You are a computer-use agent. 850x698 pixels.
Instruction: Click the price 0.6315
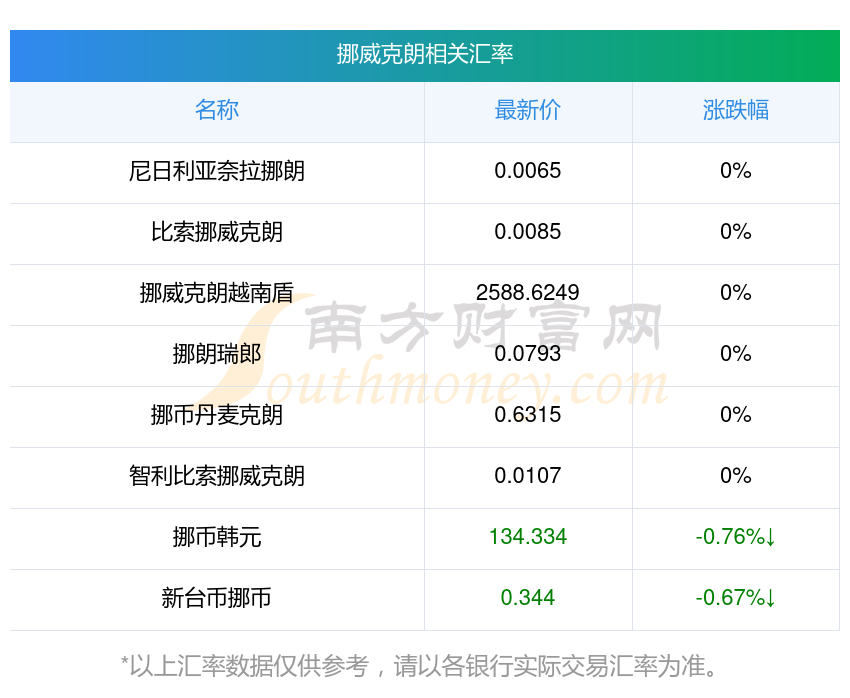pos(527,415)
